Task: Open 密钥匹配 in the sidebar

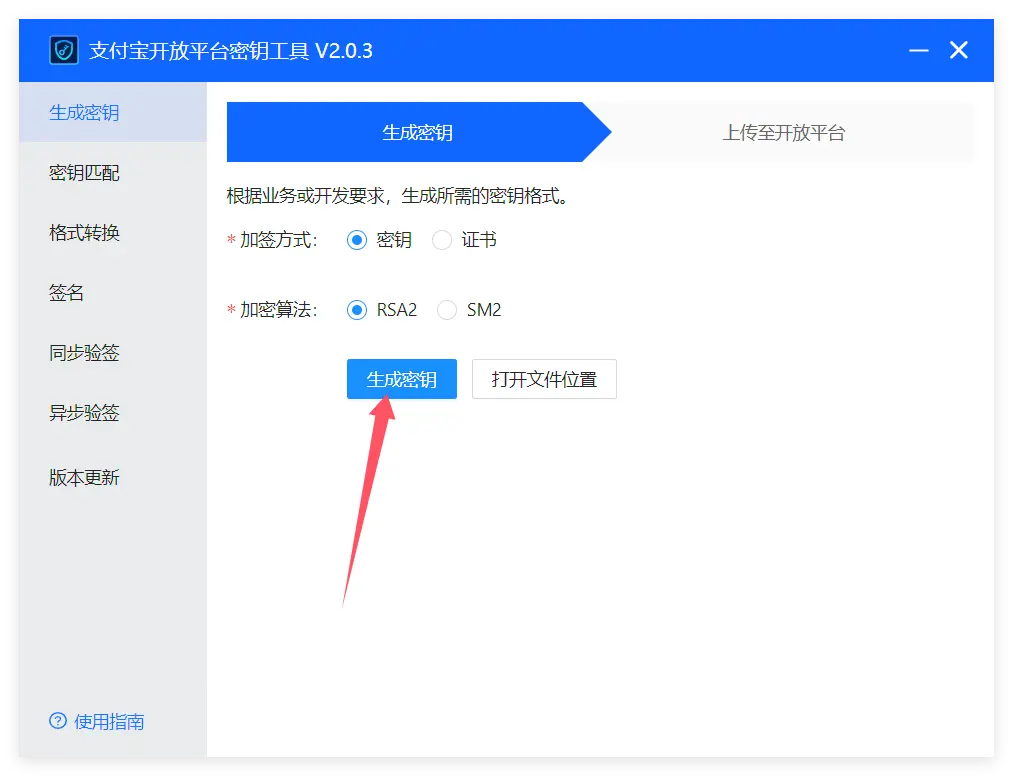Action: [x=84, y=173]
